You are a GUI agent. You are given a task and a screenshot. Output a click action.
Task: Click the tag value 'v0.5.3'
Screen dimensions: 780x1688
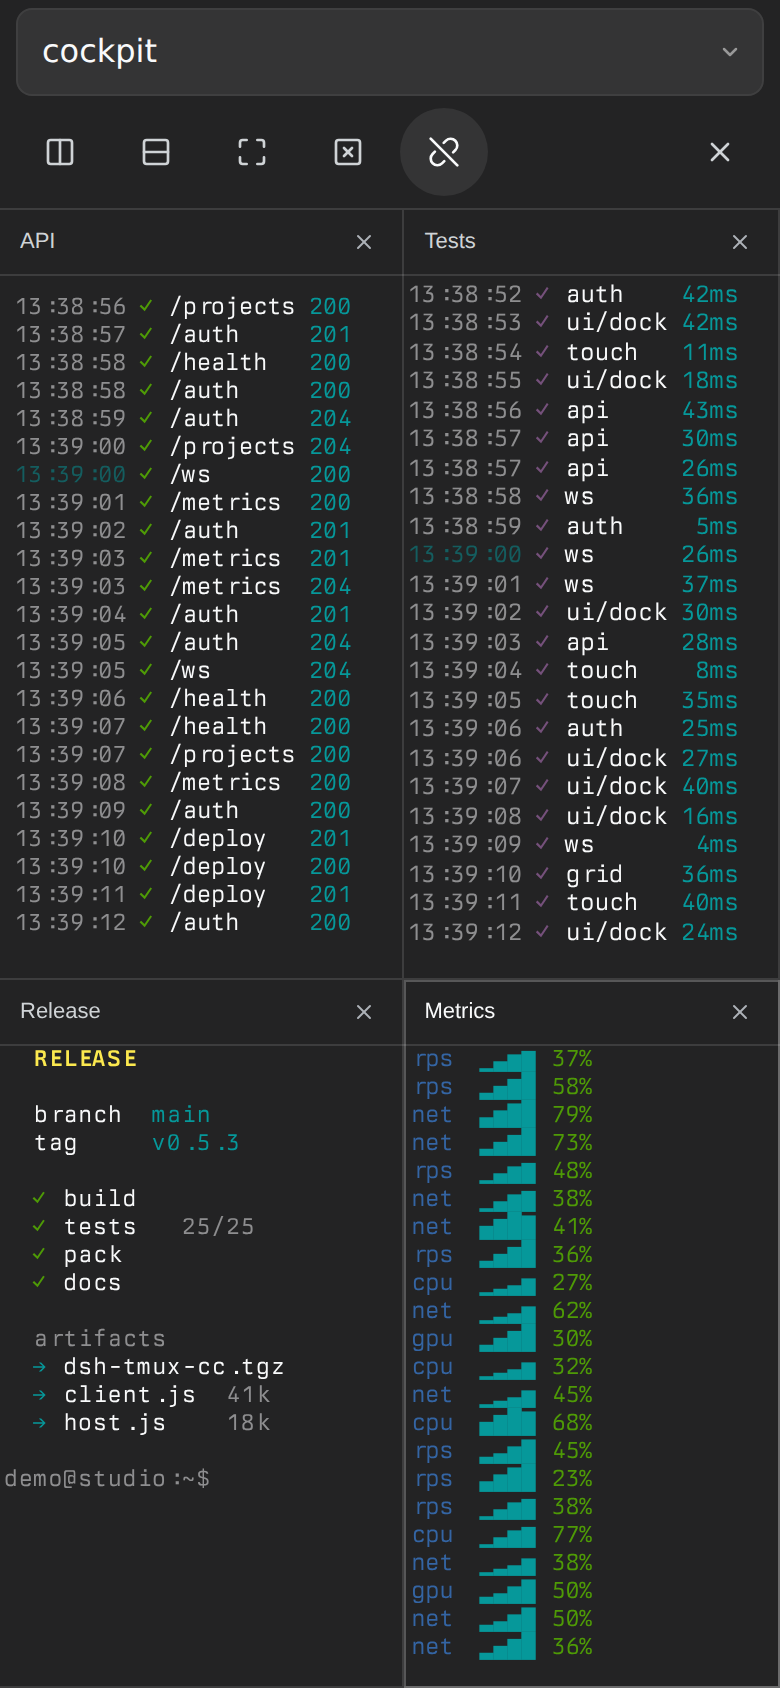point(196,1143)
